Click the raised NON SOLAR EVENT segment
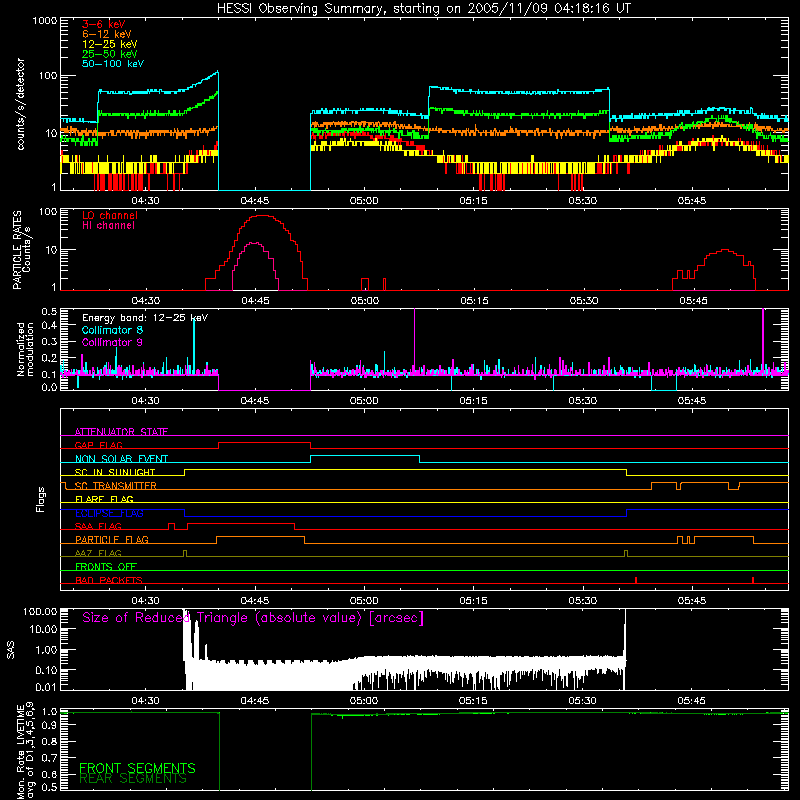 pos(365,456)
